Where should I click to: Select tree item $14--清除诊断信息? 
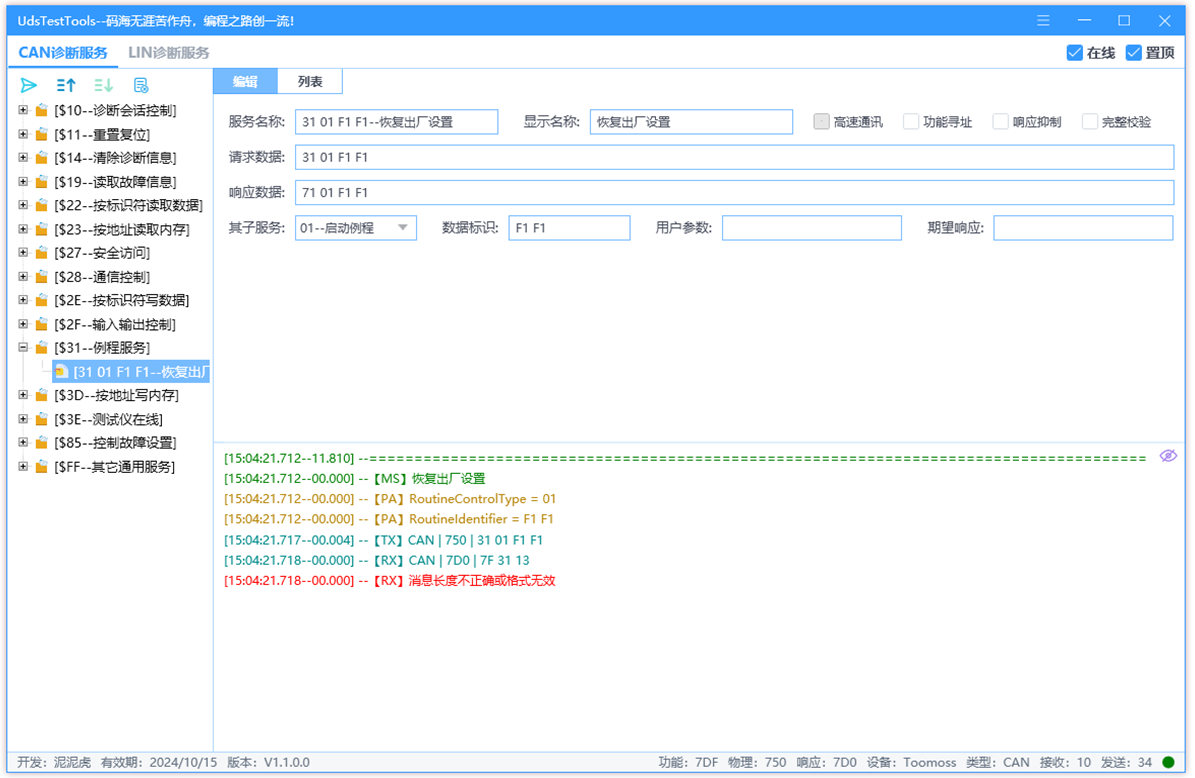click(x=115, y=158)
